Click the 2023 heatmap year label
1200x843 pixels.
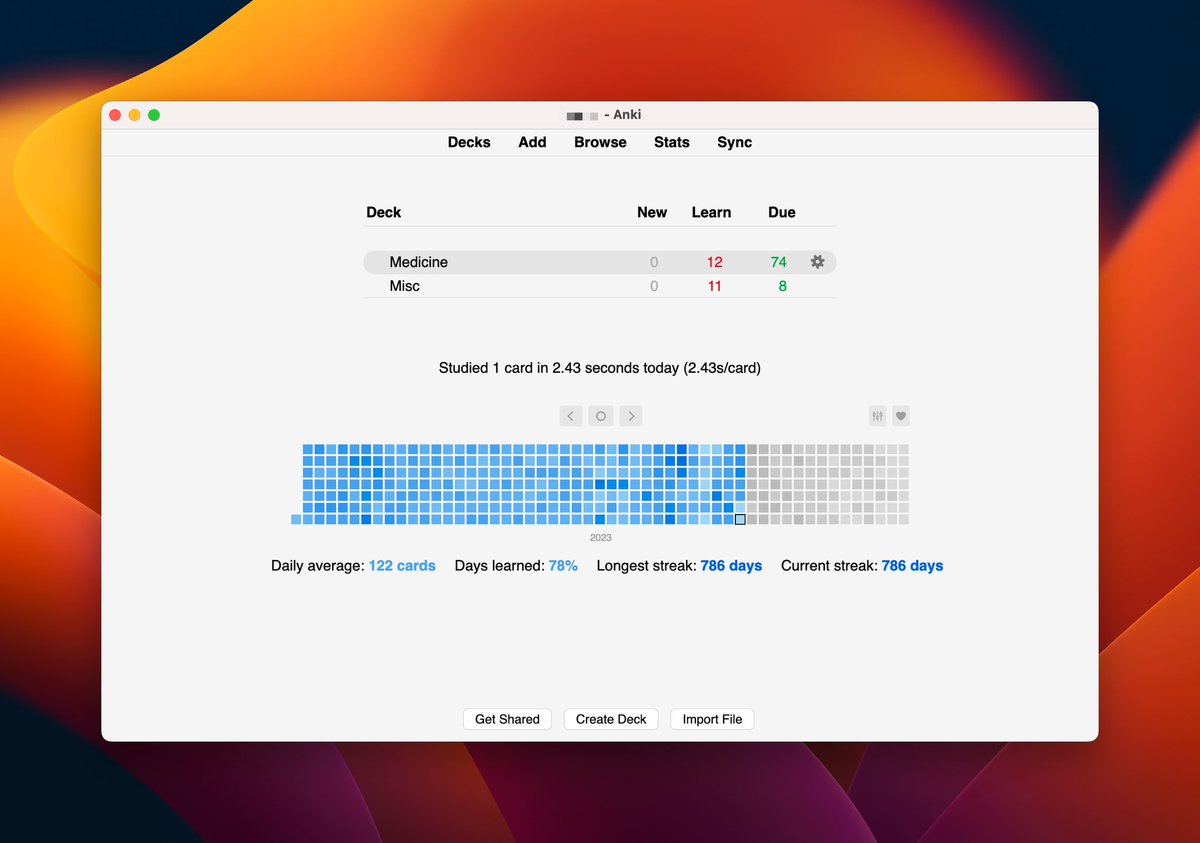pyautogui.click(x=600, y=538)
